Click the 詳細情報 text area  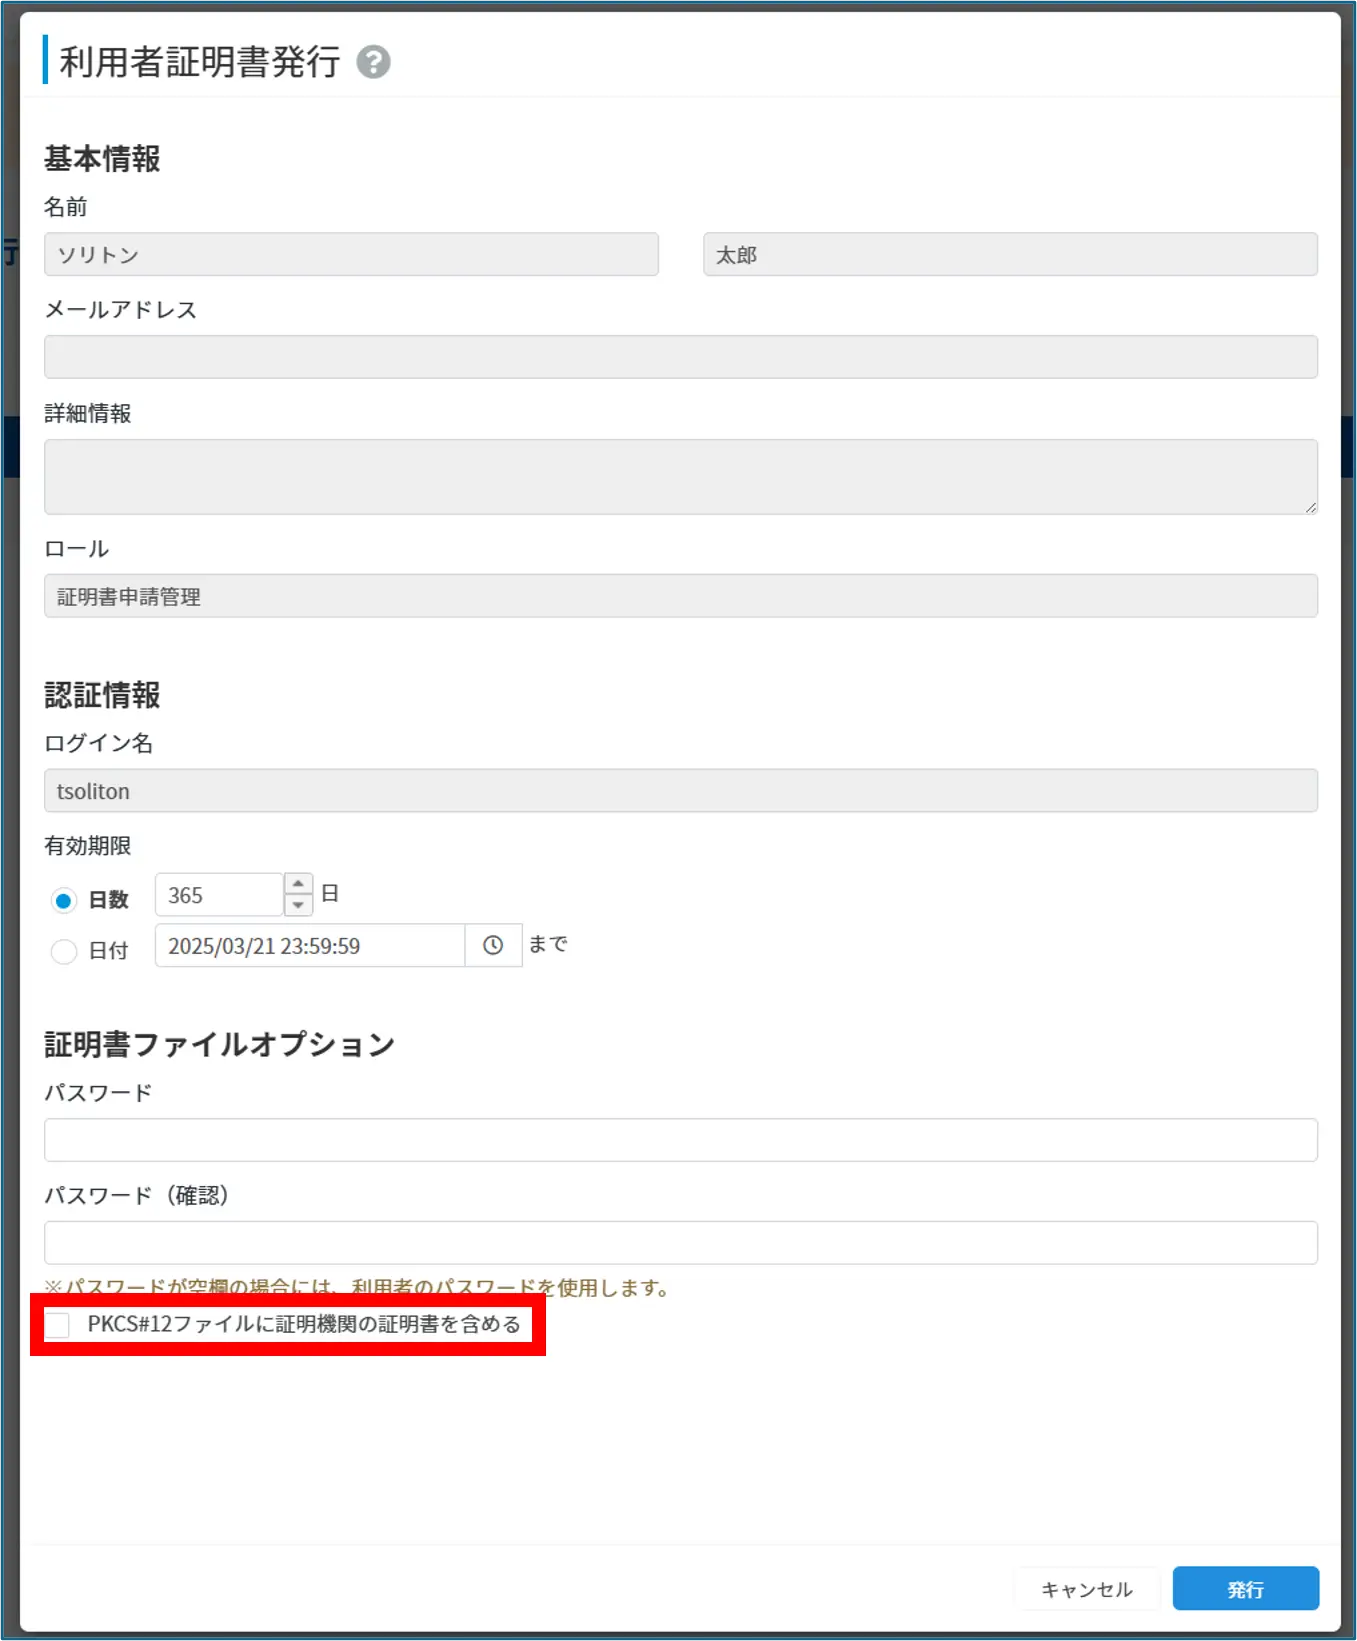[x=680, y=476]
